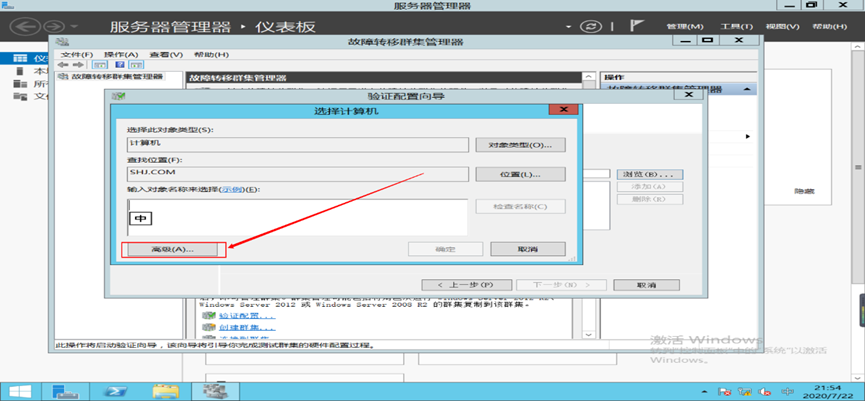Click the 隐藏 hide link in Server Manager
865x401 pixels.
coord(805,191)
